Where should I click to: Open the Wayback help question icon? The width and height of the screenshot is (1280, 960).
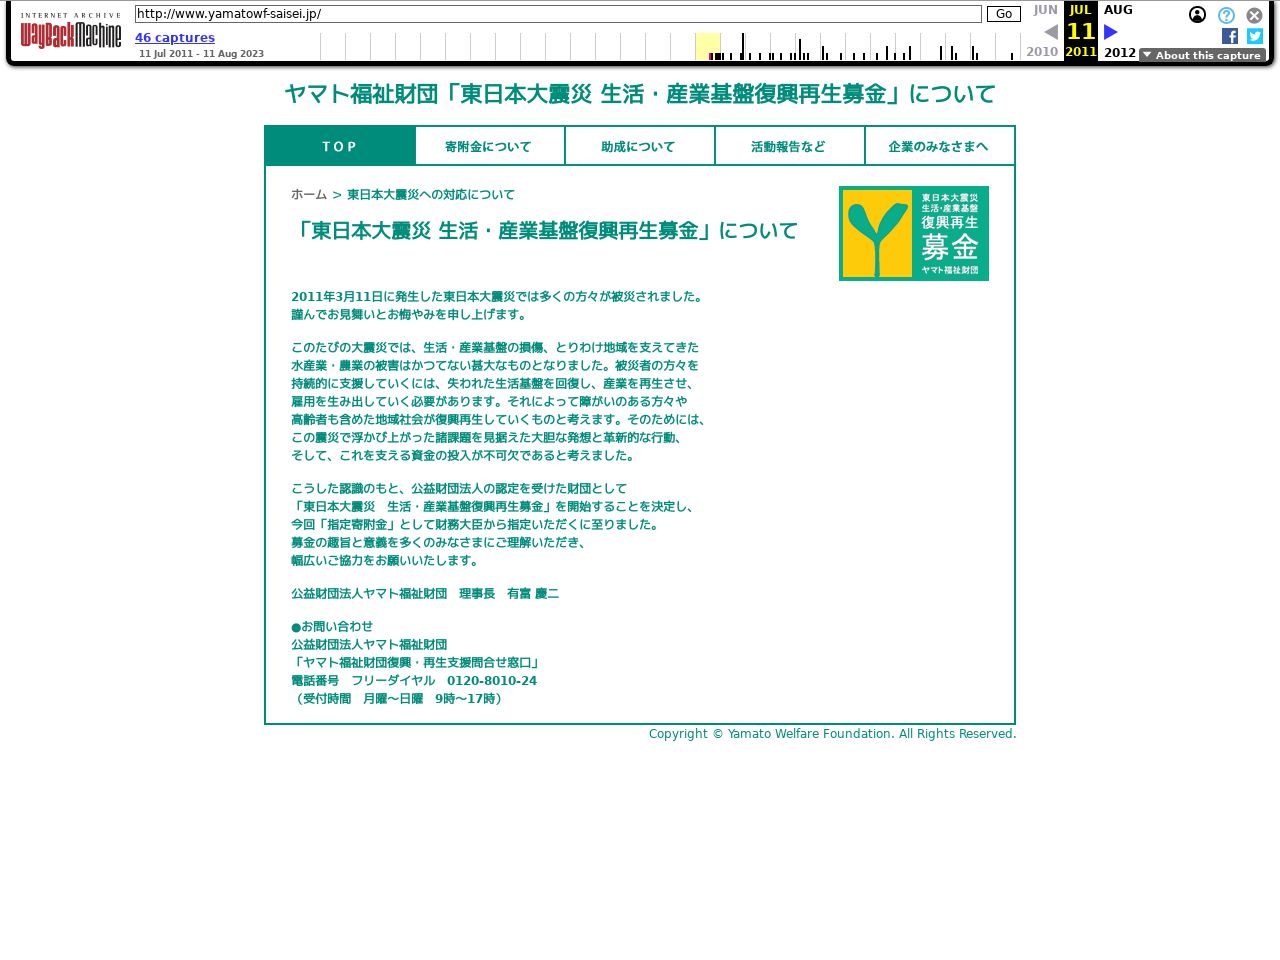pyautogui.click(x=1226, y=15)
